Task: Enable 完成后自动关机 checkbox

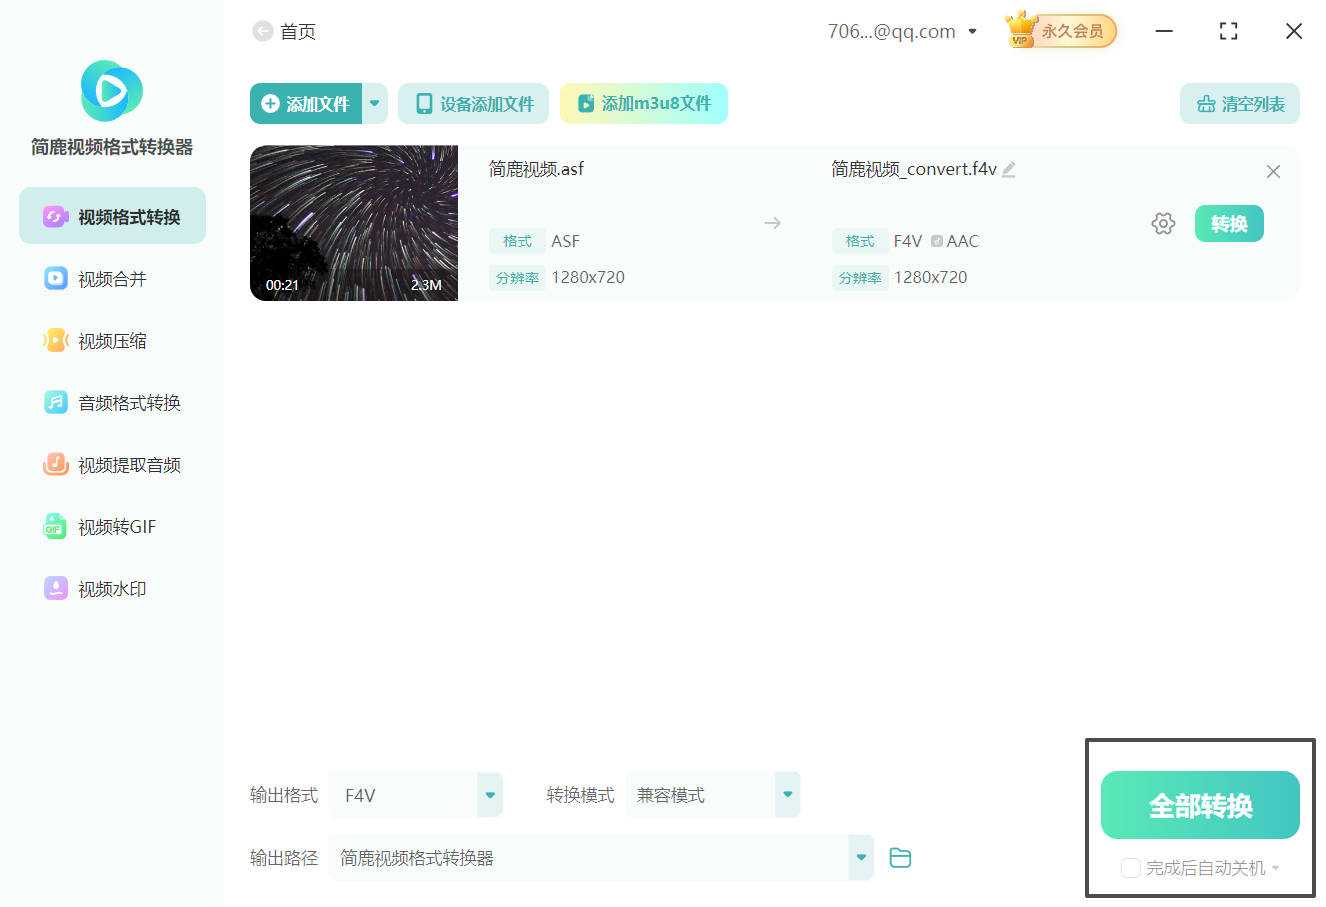Action: point(1130,867)
